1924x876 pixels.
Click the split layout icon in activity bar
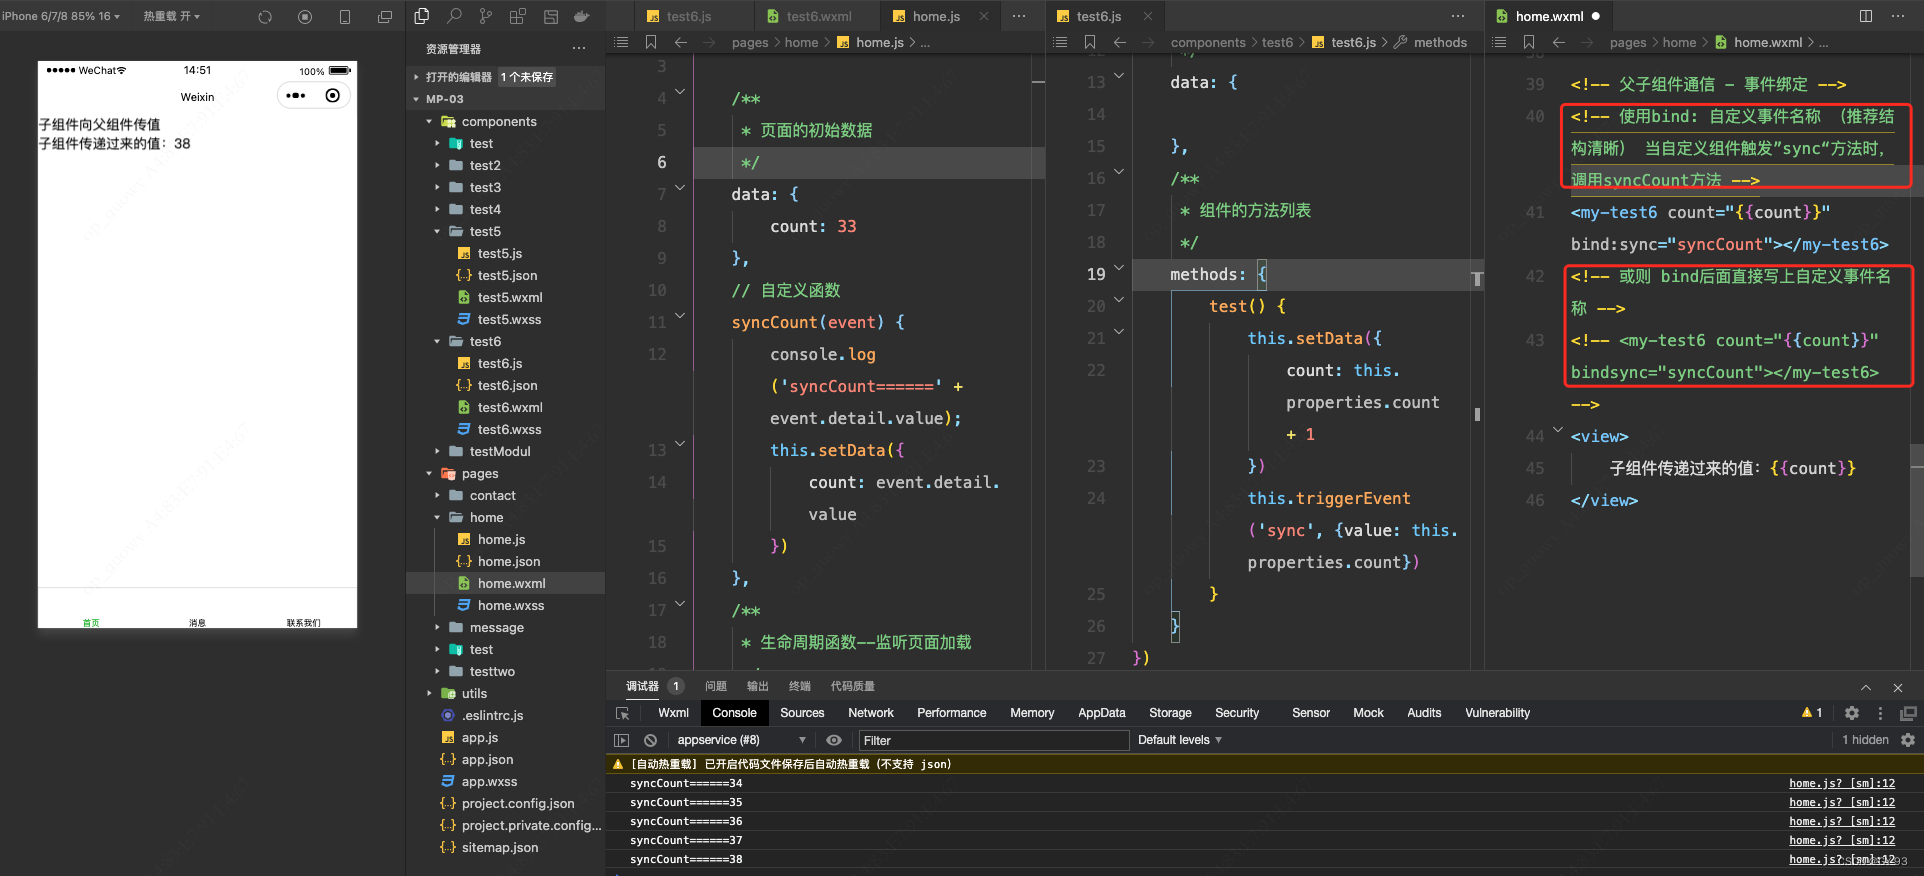pyautogui.click(x=550, y=16)
